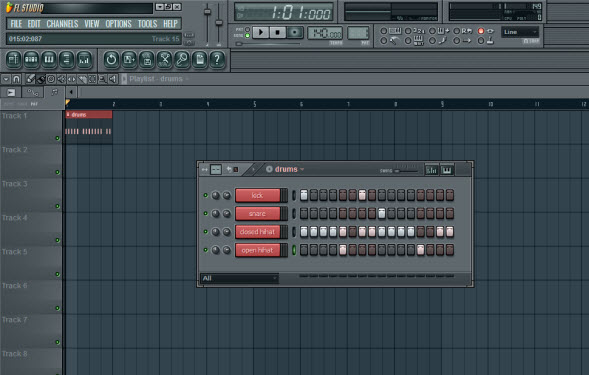Screen dimensions: 589x375
Task: Open the CHANNELS menu
Action: pos(62,24)
